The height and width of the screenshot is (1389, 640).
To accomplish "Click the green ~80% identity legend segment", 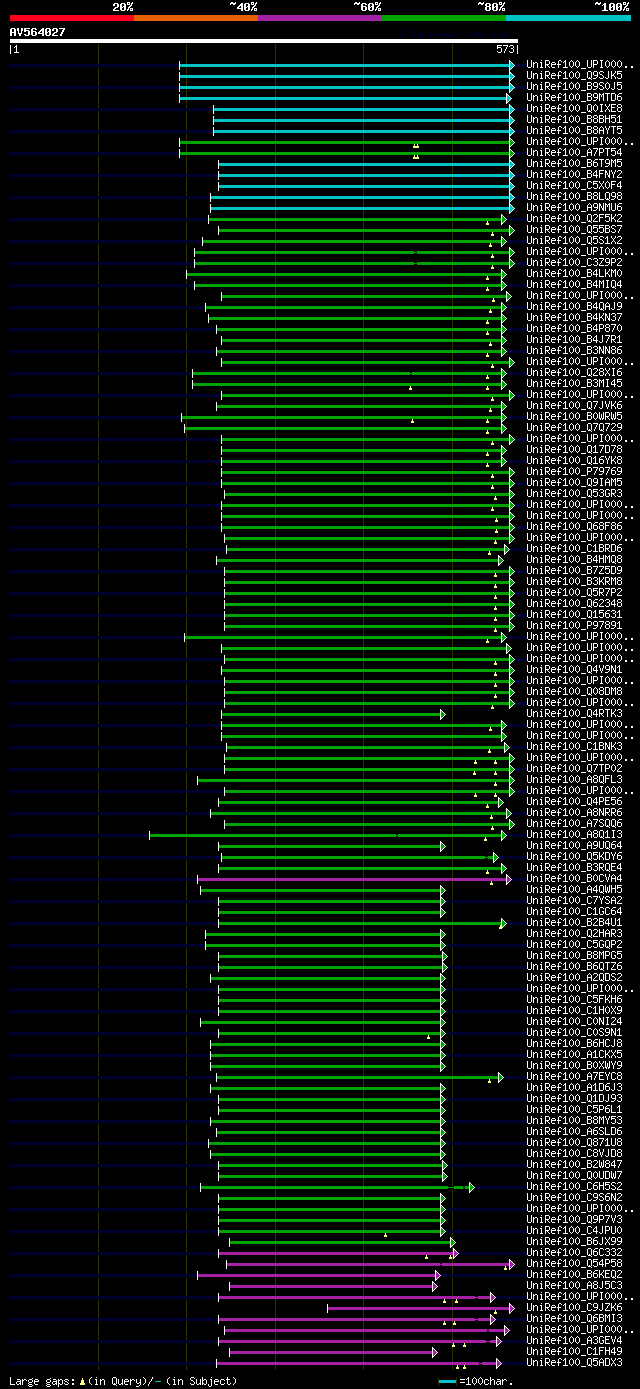I will pyautogui.click(x=444, y=18).
